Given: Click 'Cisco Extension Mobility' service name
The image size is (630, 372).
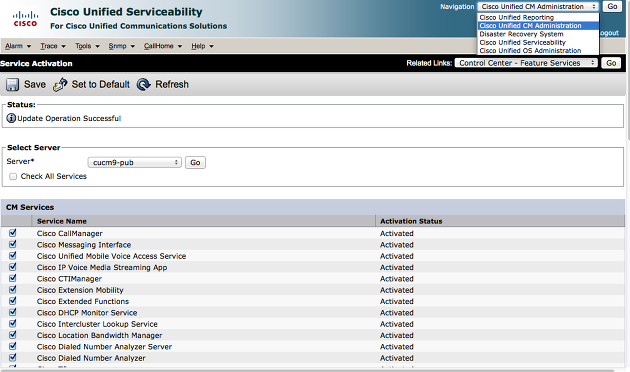Looking at the screenshot, I should (x=80, y=290).
